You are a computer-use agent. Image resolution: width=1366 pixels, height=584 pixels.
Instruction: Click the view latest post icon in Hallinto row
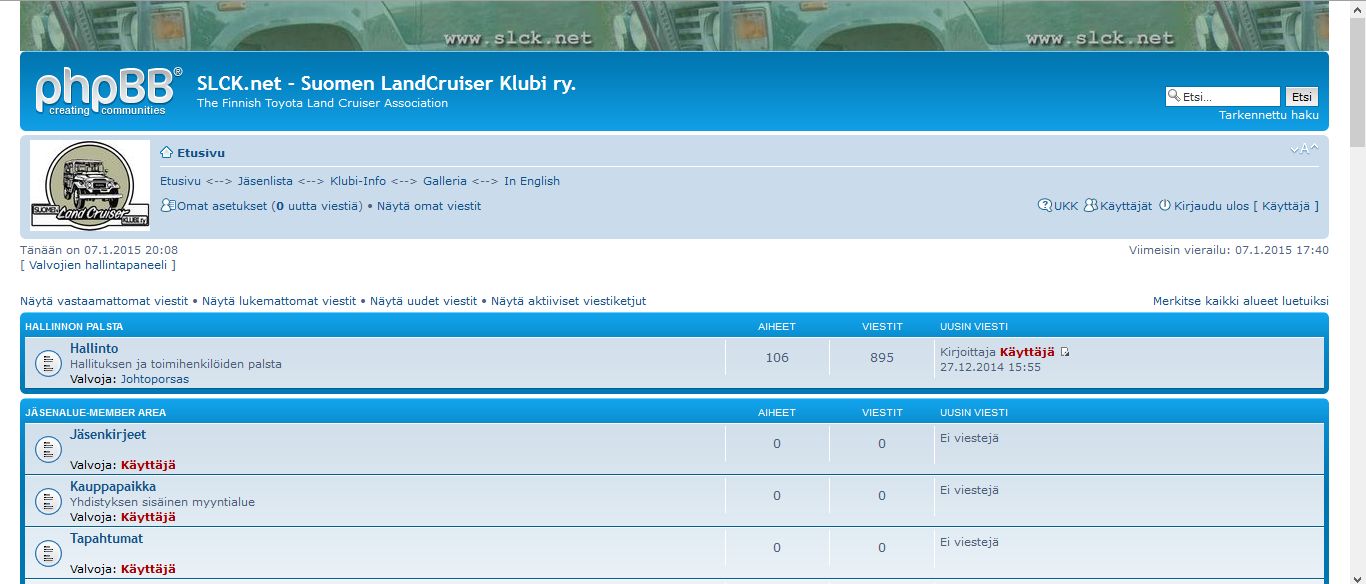coord(1065,352)
